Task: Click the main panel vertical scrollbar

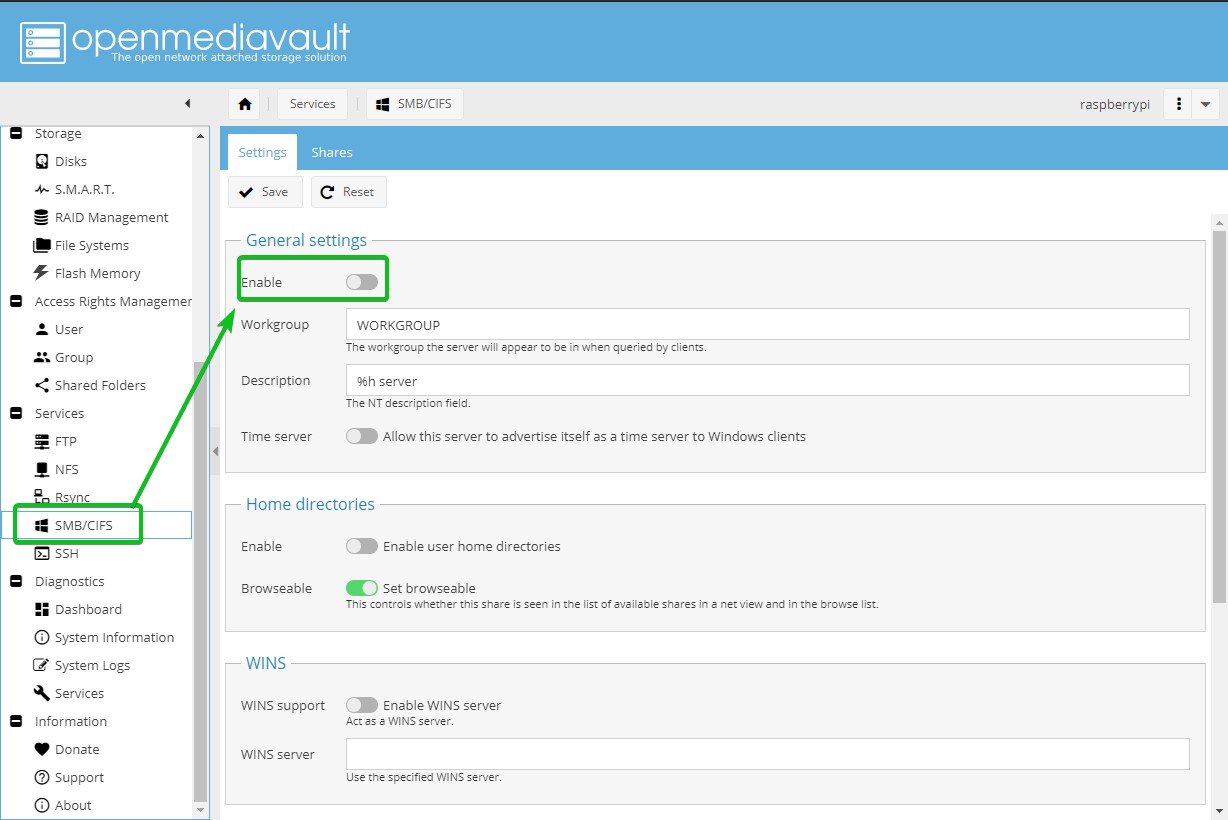Action: coord(1219,416)
